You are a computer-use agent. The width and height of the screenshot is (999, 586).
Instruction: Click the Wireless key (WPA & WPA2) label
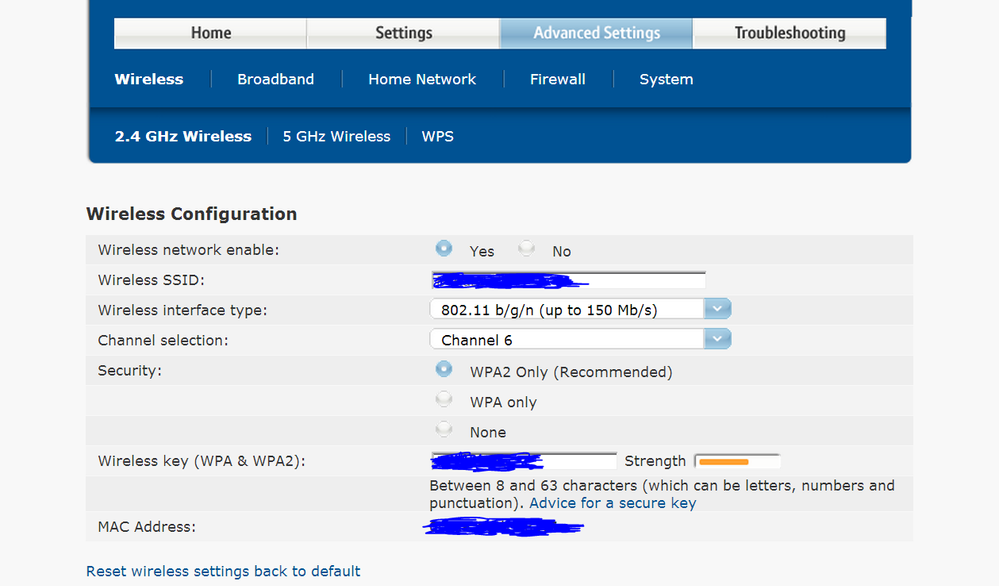click(201, 461)
